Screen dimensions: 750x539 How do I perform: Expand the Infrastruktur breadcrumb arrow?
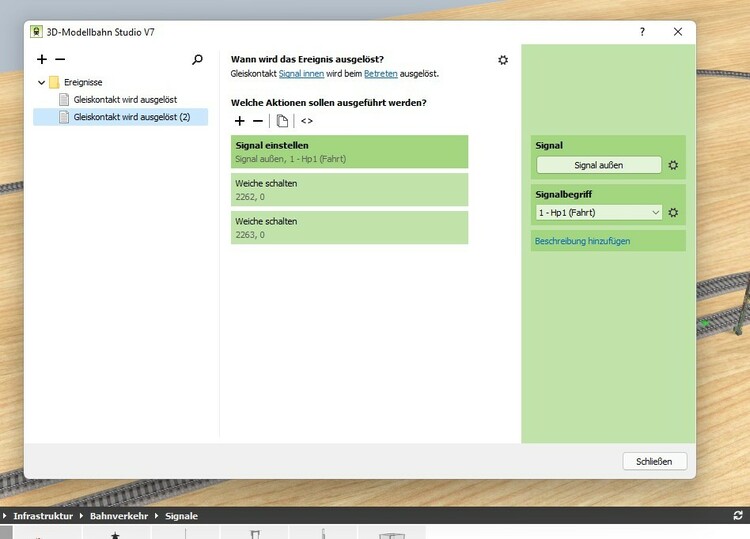coord(5,516)
